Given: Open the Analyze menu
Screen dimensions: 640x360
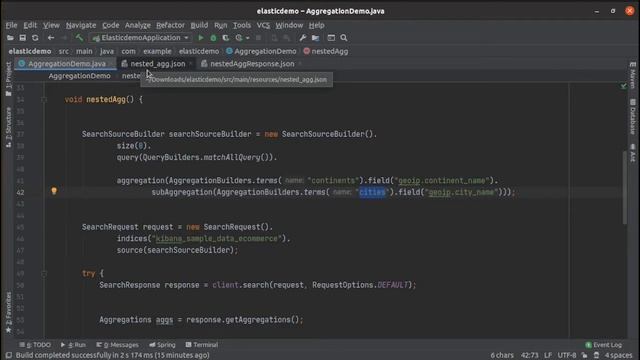Looking at the screenshot, I should click(x=138, y=25).
